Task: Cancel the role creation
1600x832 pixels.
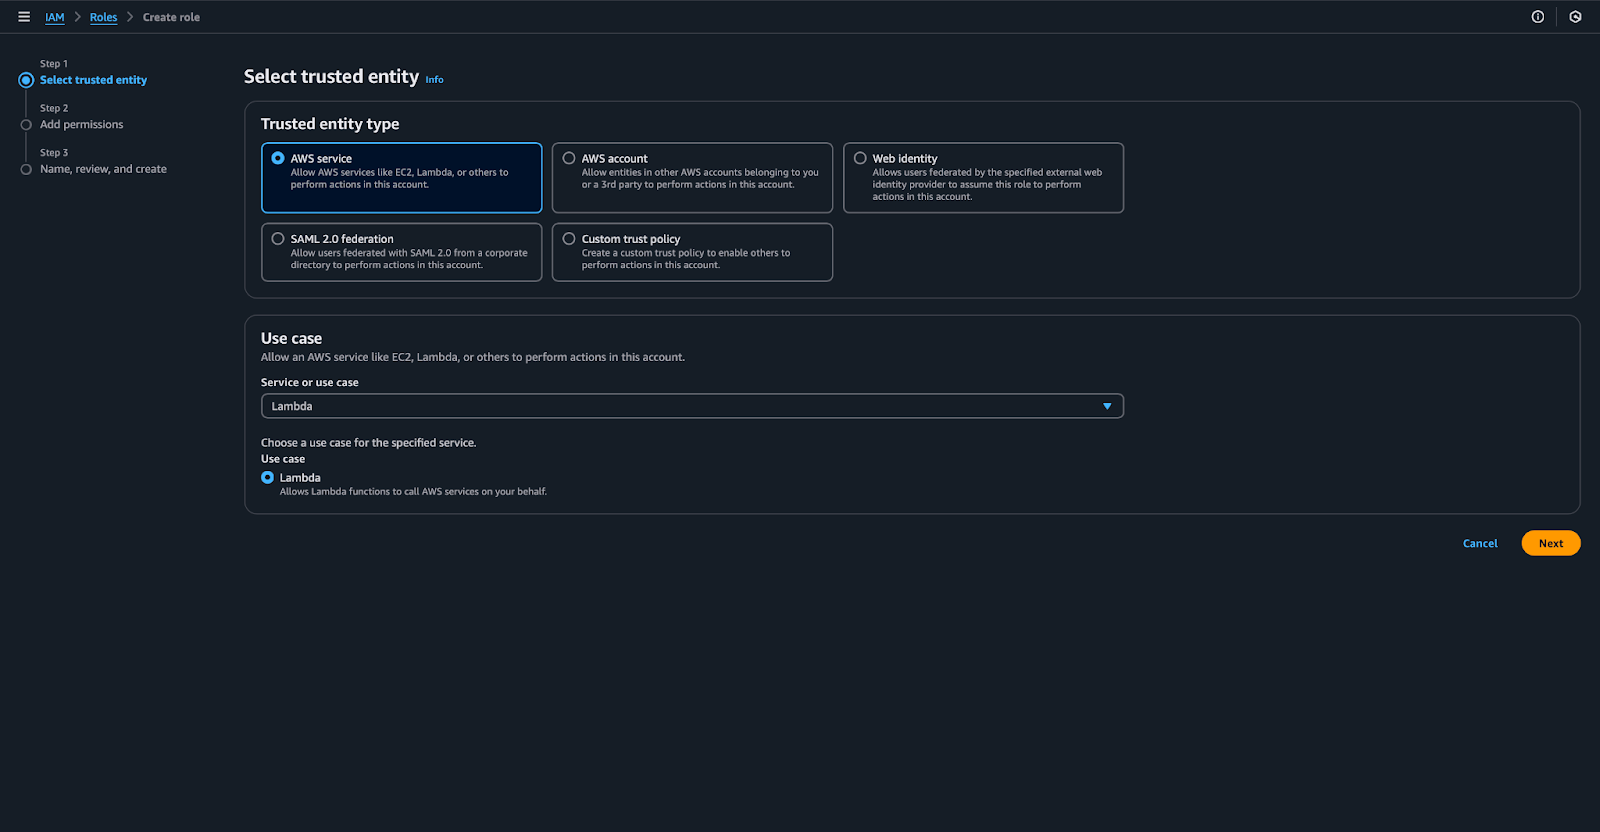Action: point(1480,543)
